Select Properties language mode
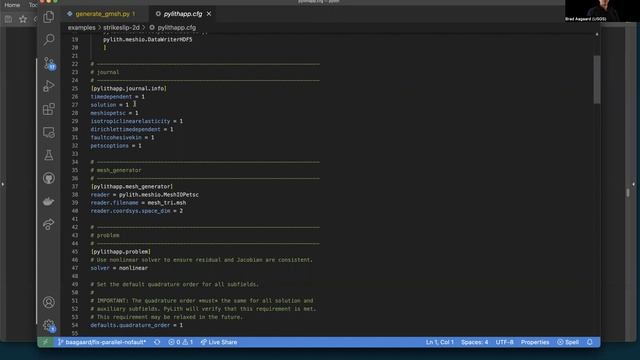640x360 pixels. click(x=535, y=342)
